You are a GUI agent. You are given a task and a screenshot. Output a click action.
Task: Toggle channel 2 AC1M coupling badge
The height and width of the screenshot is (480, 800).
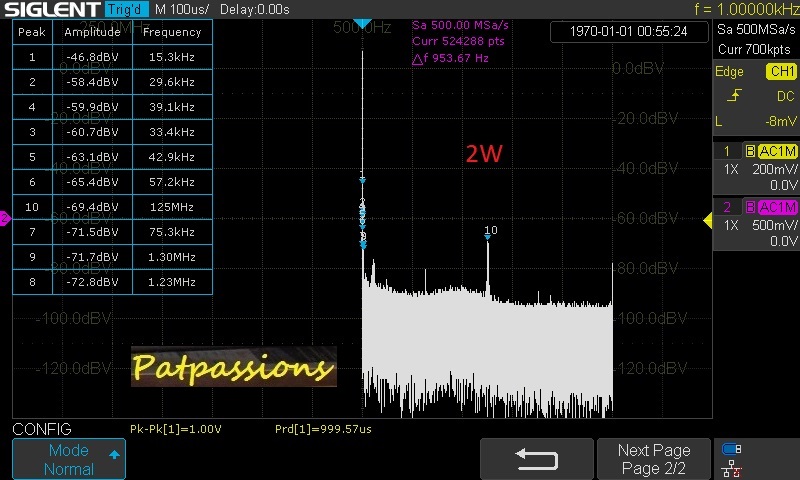(777, 207)
